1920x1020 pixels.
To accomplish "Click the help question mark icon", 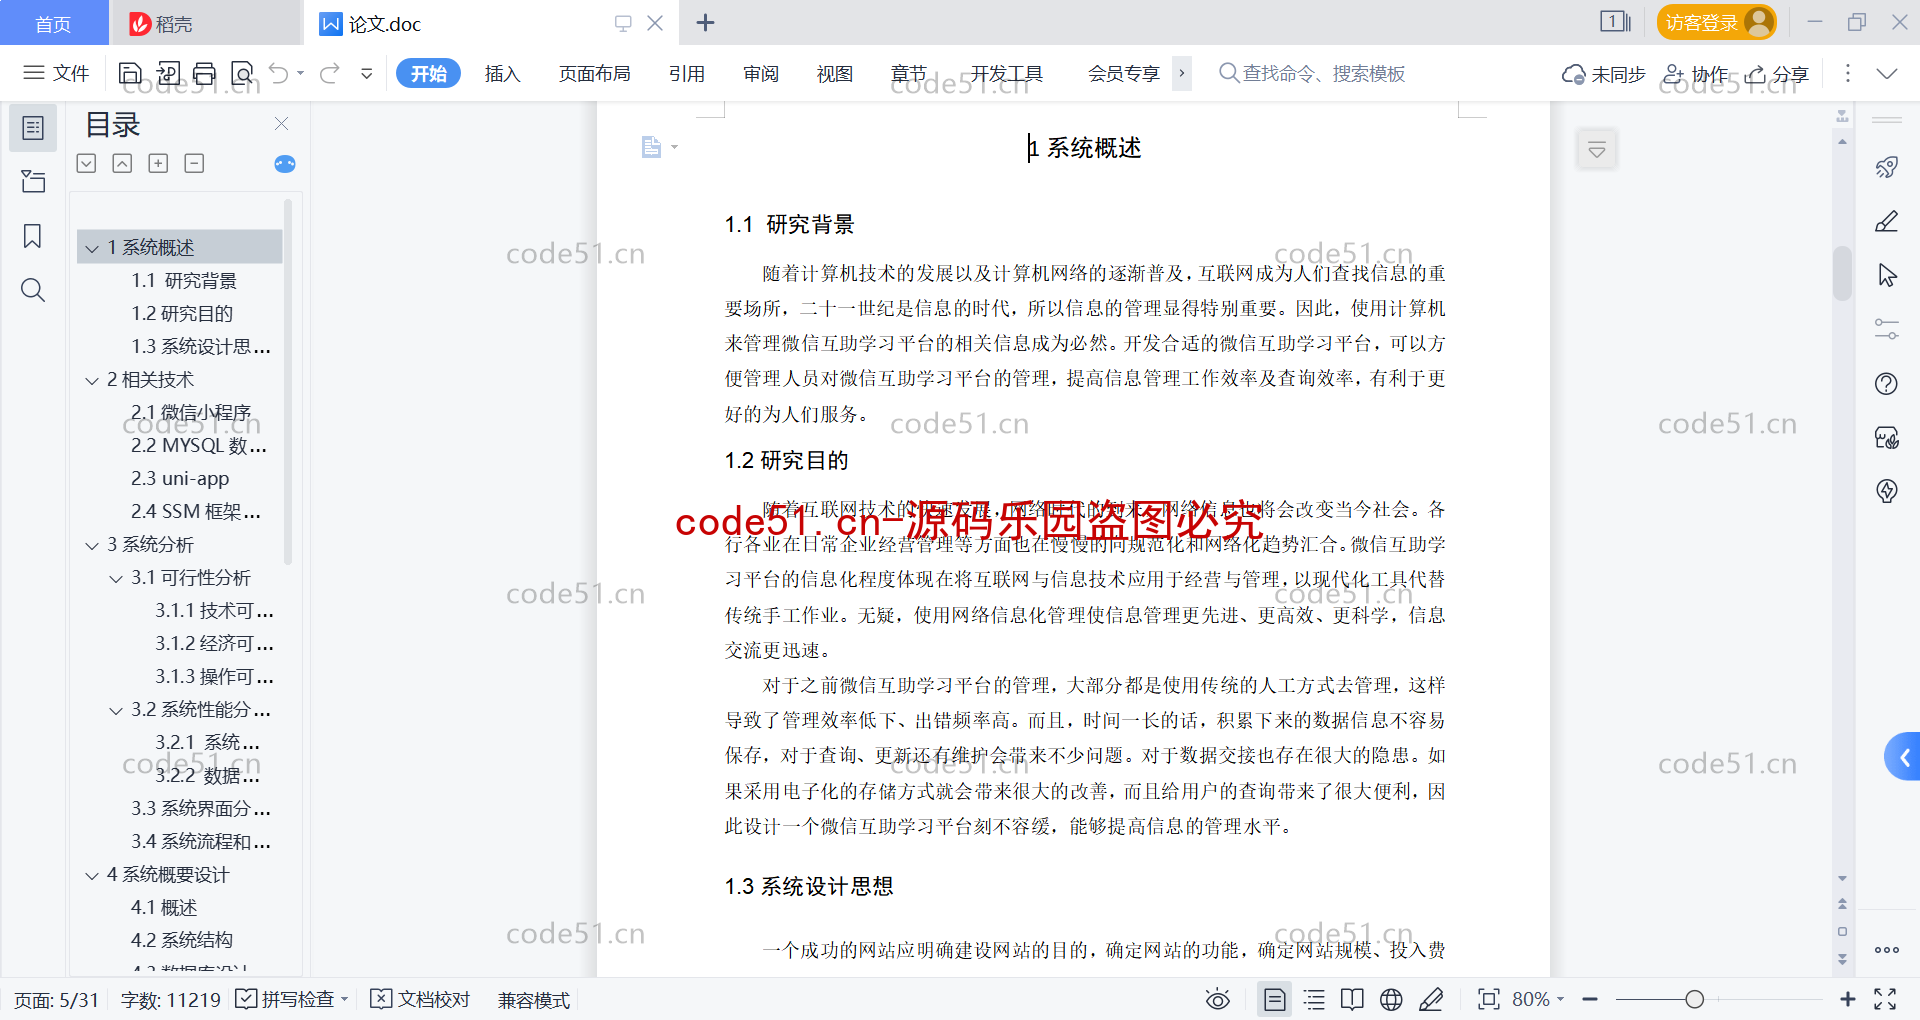I will pyautogui.click(x=1887, y=383).
